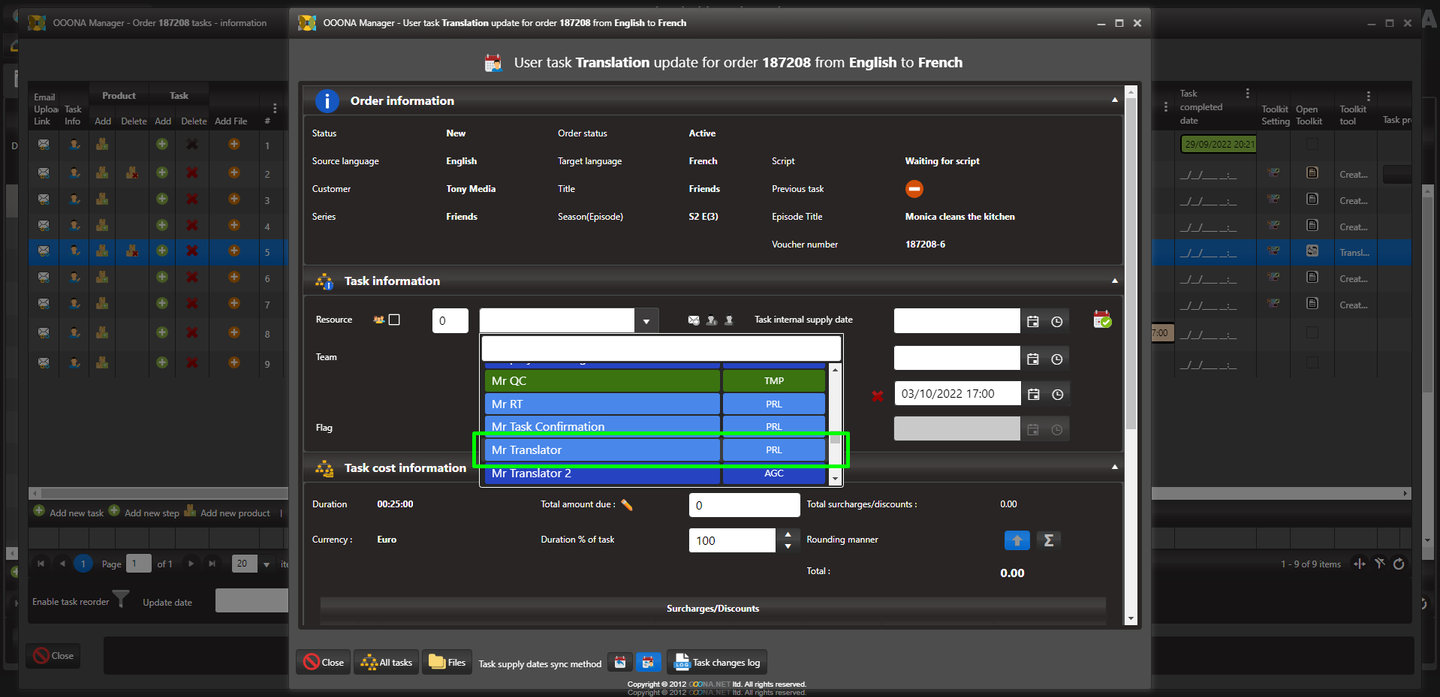Image resolution: width=1440 pixels, height=697 pixels.
Task: Click the previous task orange minus icon
Action: click(x=914, y=189)
